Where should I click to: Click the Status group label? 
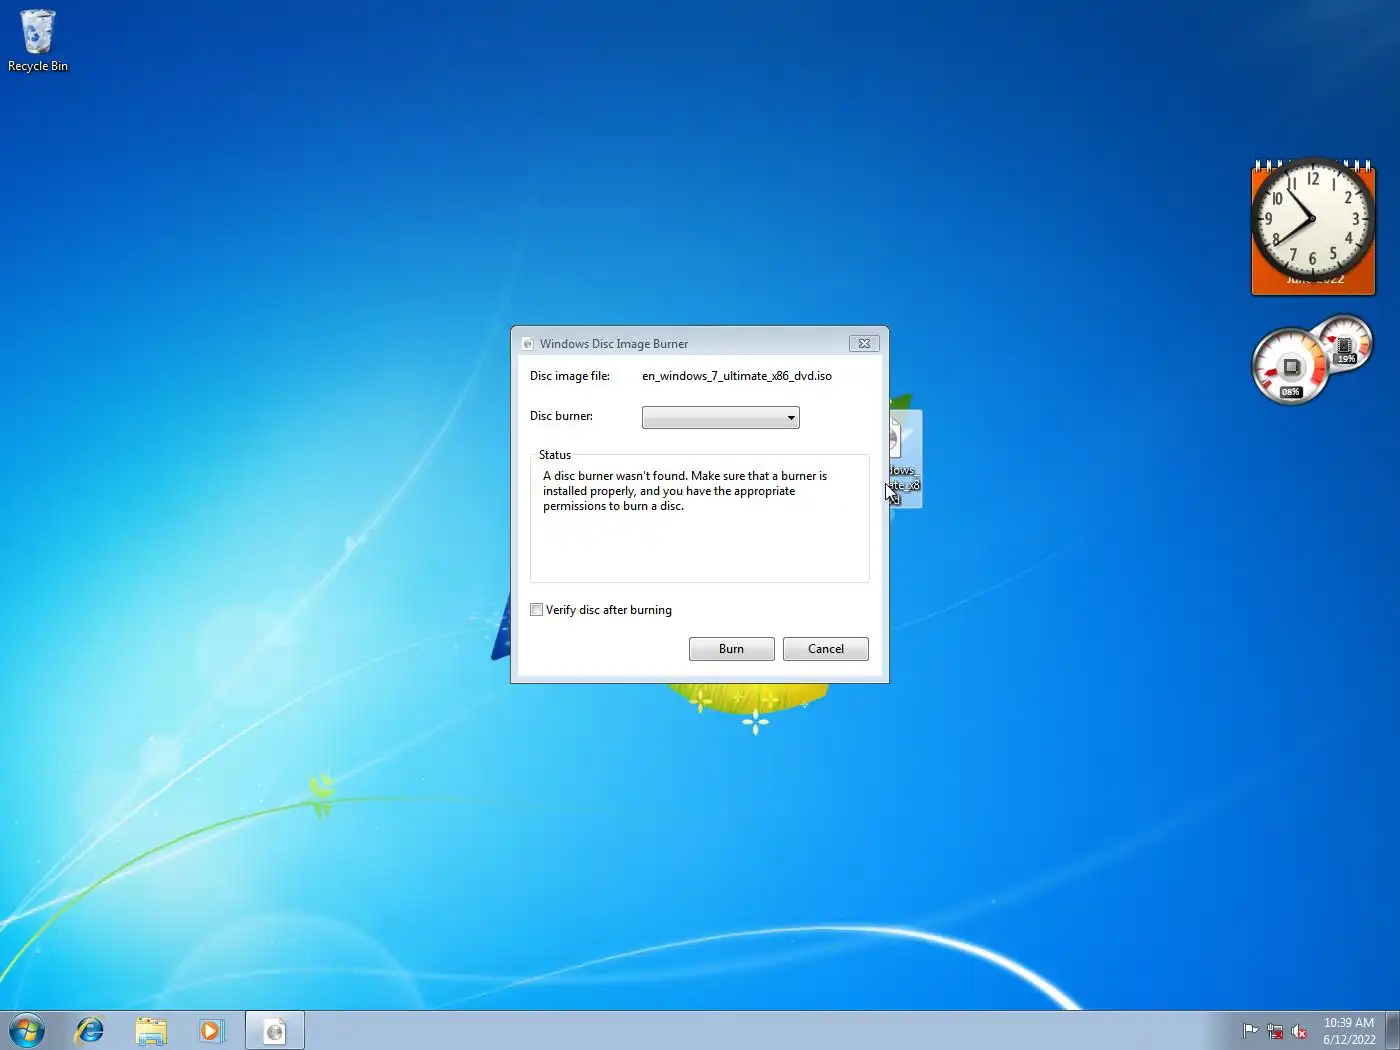tap(555, 455)
